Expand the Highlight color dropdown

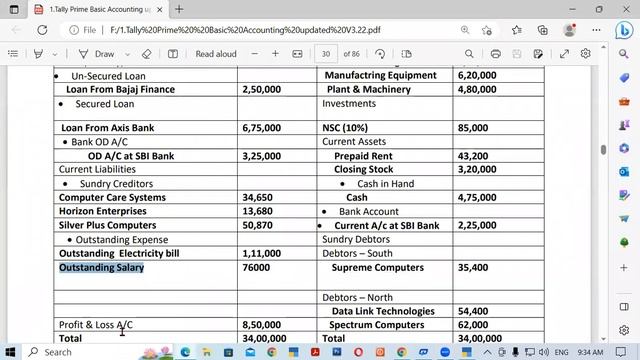(55, 54)
